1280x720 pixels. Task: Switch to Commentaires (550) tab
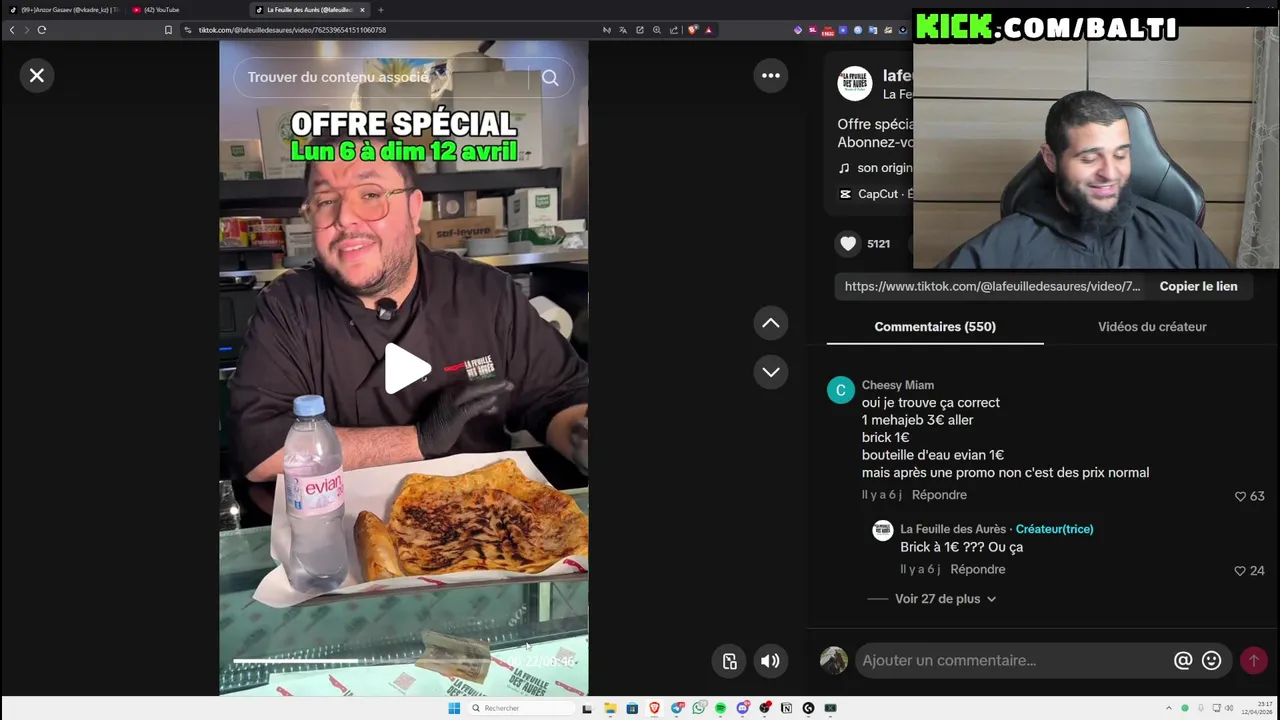click(935, 327)
